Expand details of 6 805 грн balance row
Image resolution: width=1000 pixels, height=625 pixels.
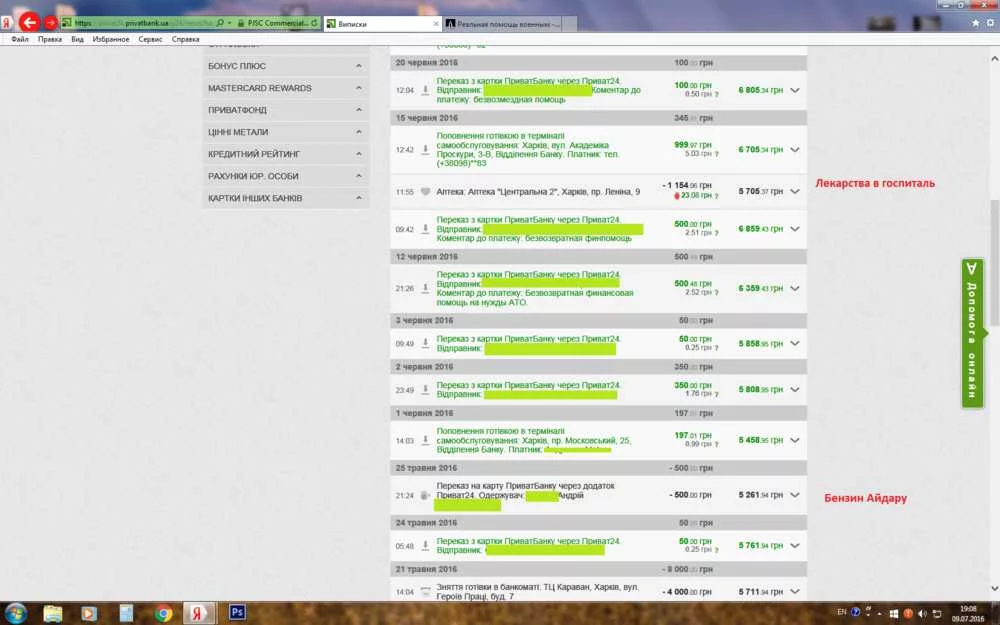795,91
